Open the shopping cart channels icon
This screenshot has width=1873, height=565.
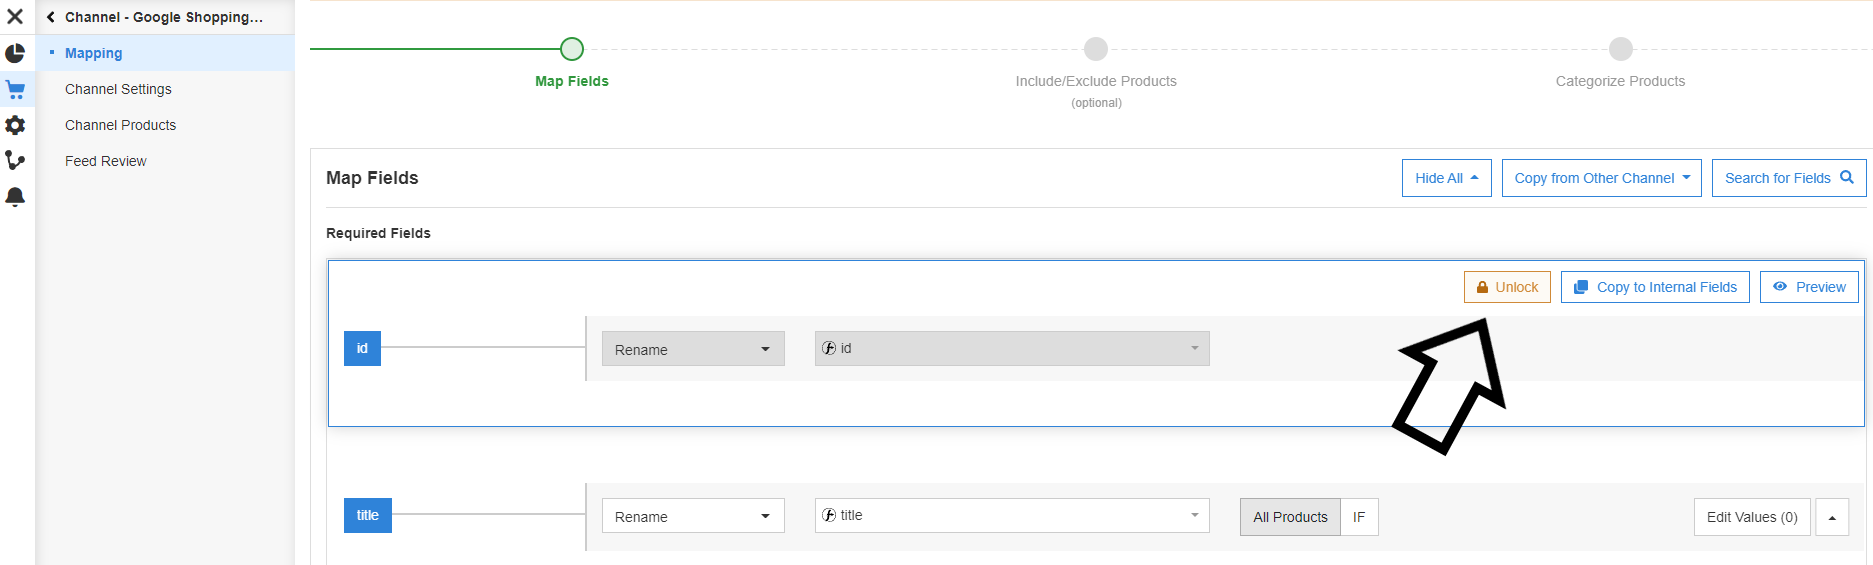pyautogui.click(x=15, y=89)
